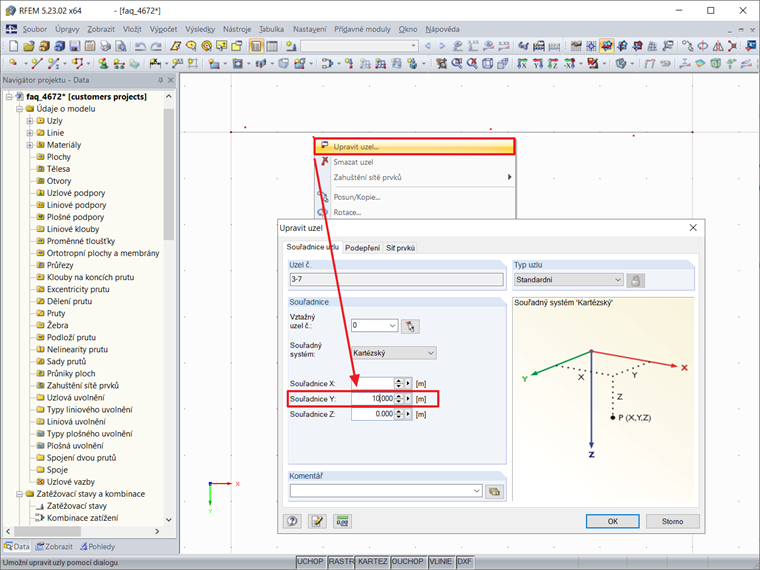Expand the Linie tree node
This screenshot has height=570, width=760.
coord(30,133)
